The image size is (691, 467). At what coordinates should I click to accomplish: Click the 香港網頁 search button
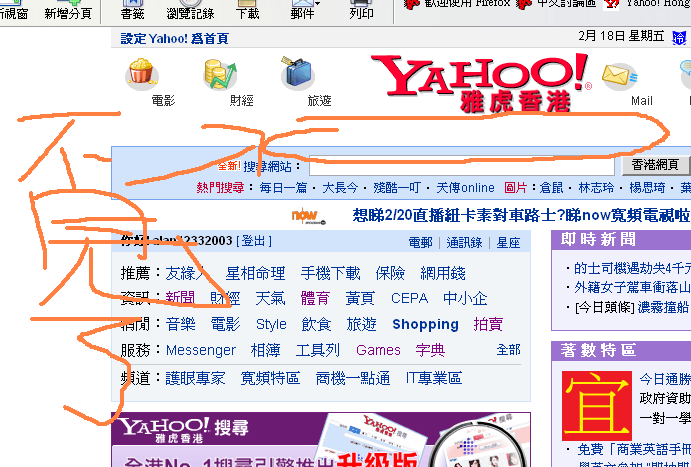(655, 165)
